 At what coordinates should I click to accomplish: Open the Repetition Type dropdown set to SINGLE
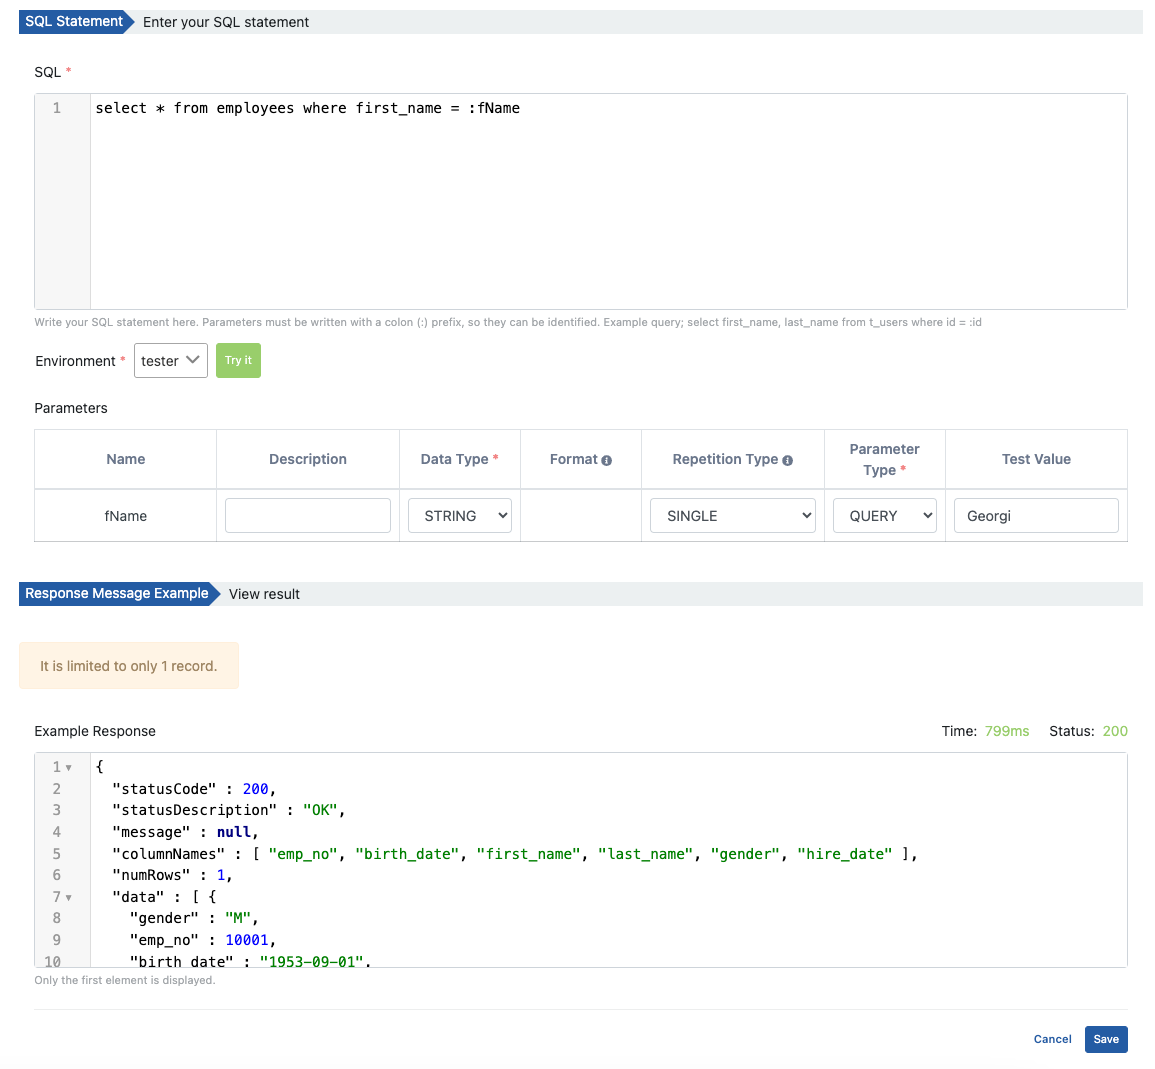(x=732, y=515)
